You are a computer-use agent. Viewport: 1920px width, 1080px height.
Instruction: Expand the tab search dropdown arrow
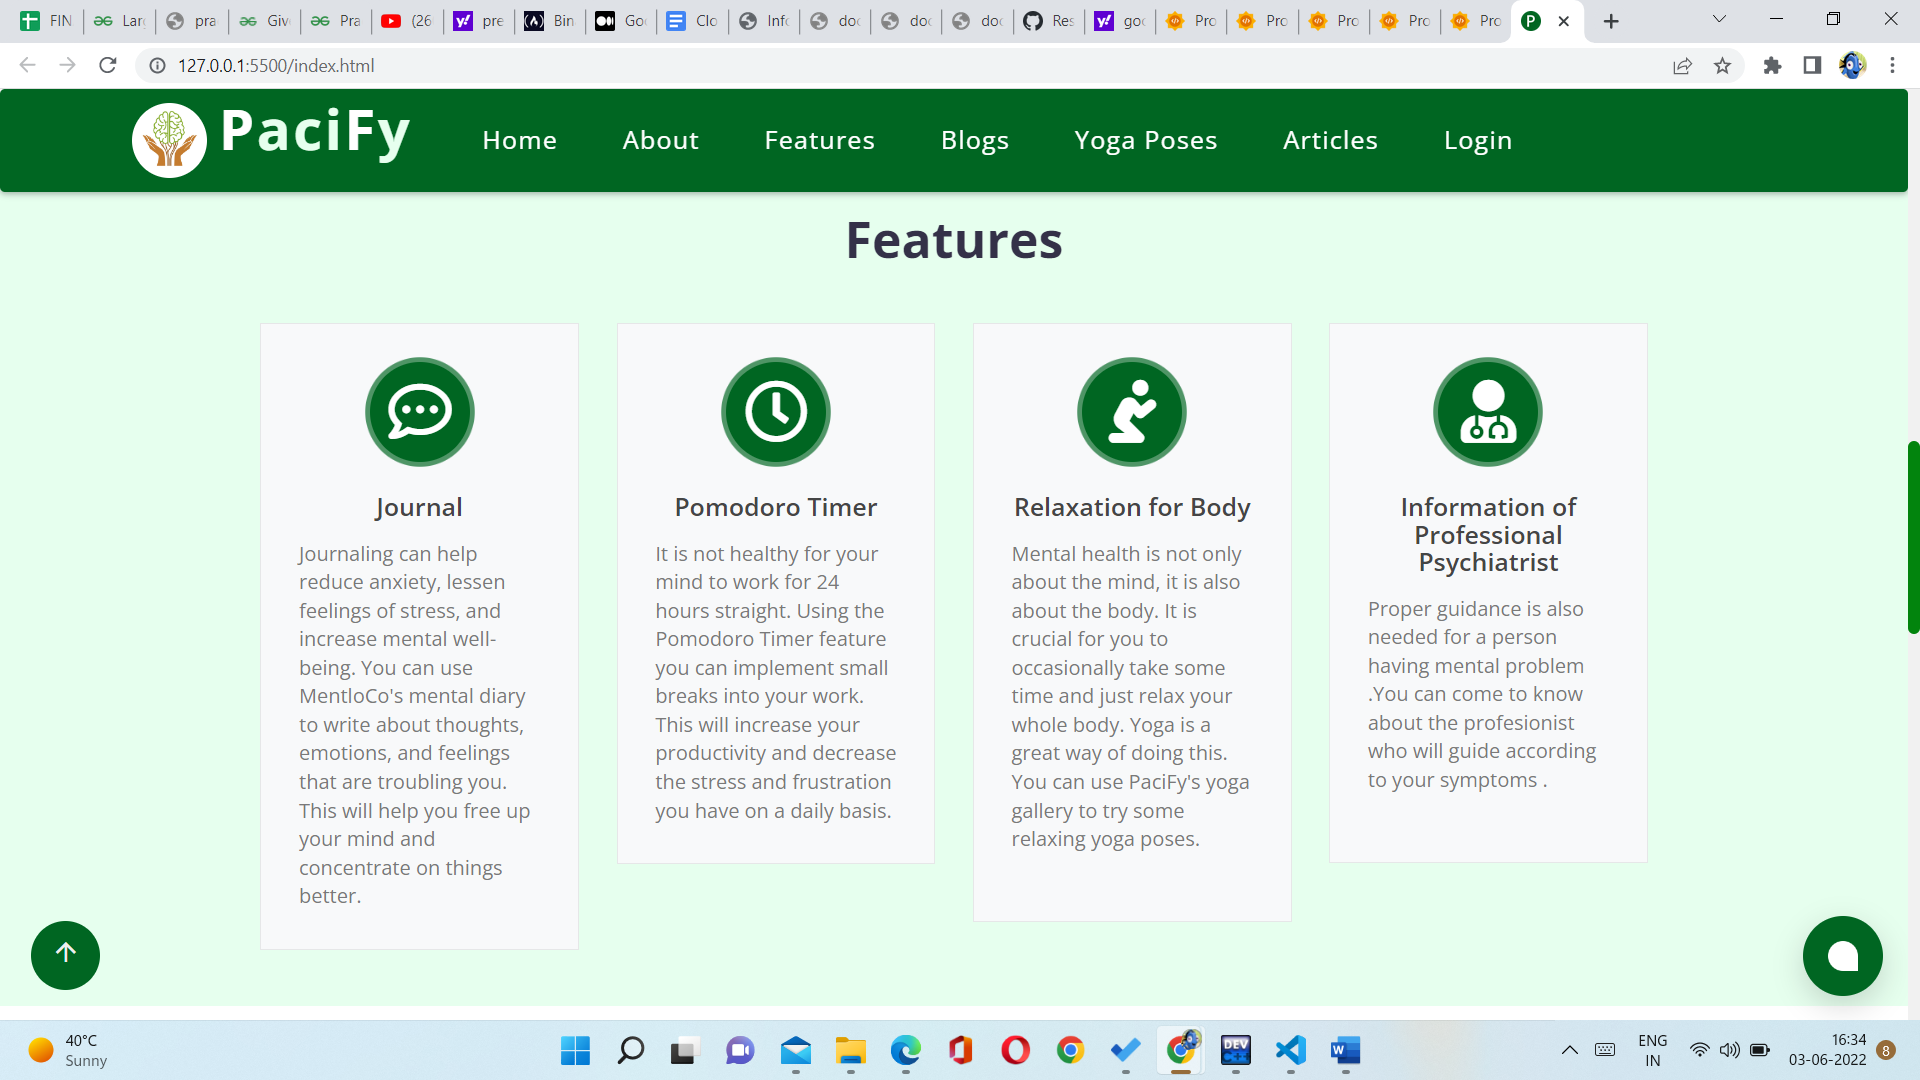tap(1719, 20)
